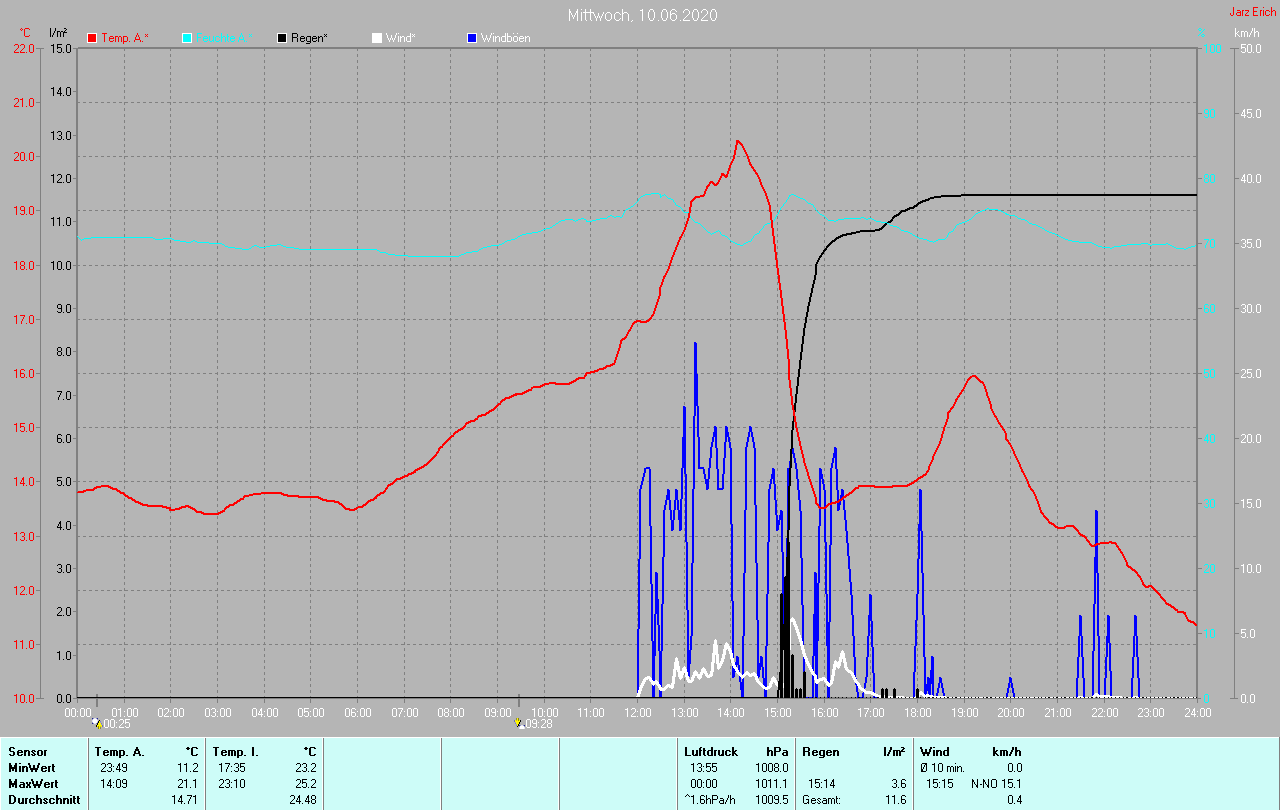This screenshot has height=810, width=1280.
Task: Click the Jarz Erich name label
Action: point(1253,13)
